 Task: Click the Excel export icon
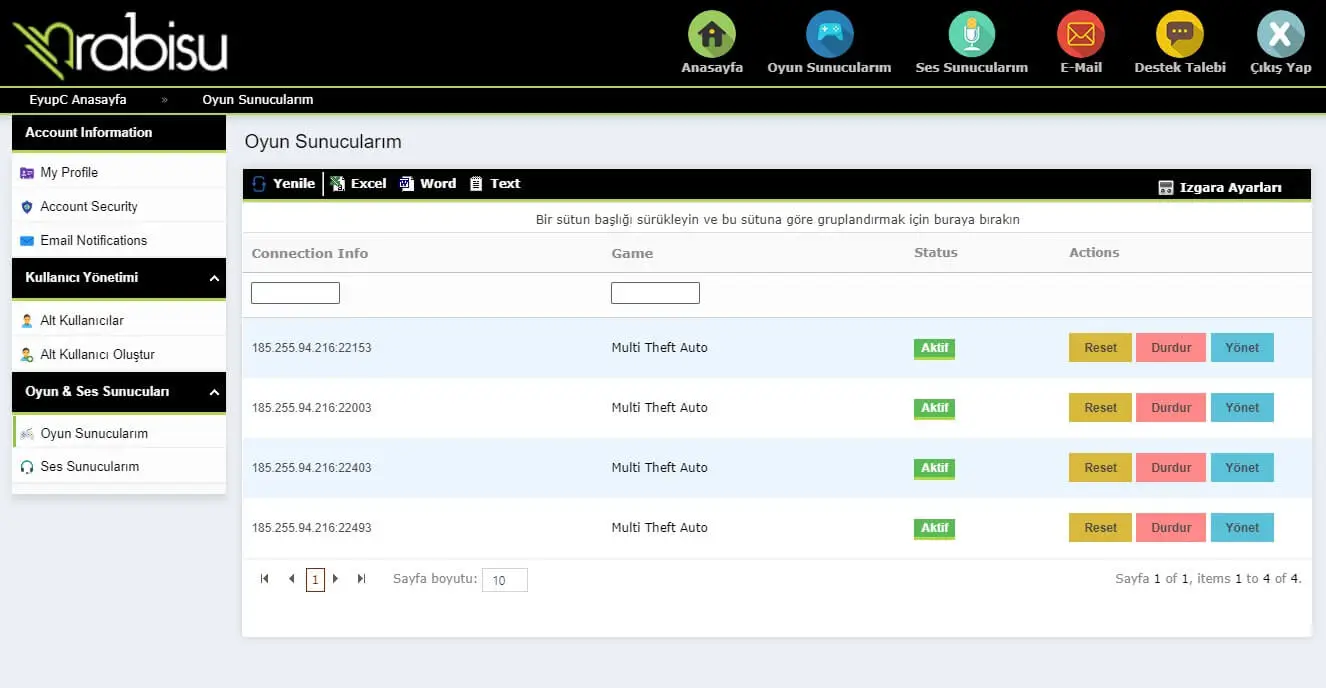[337, 184]
